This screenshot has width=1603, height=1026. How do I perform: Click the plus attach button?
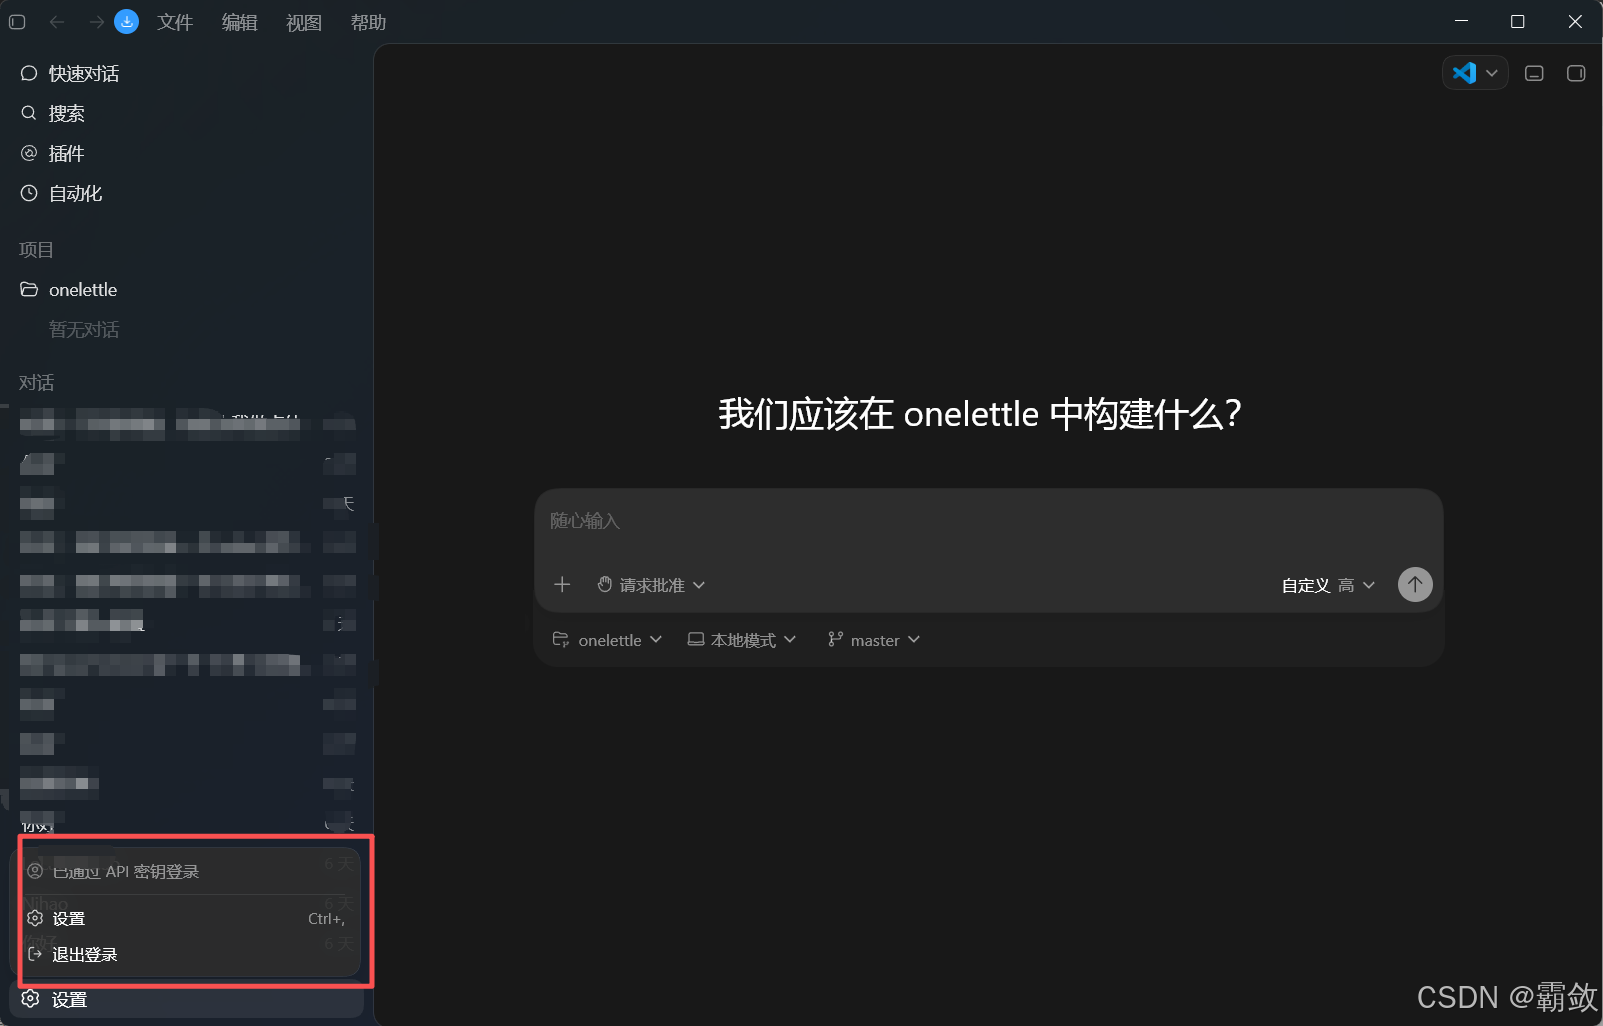click(562, 584)
